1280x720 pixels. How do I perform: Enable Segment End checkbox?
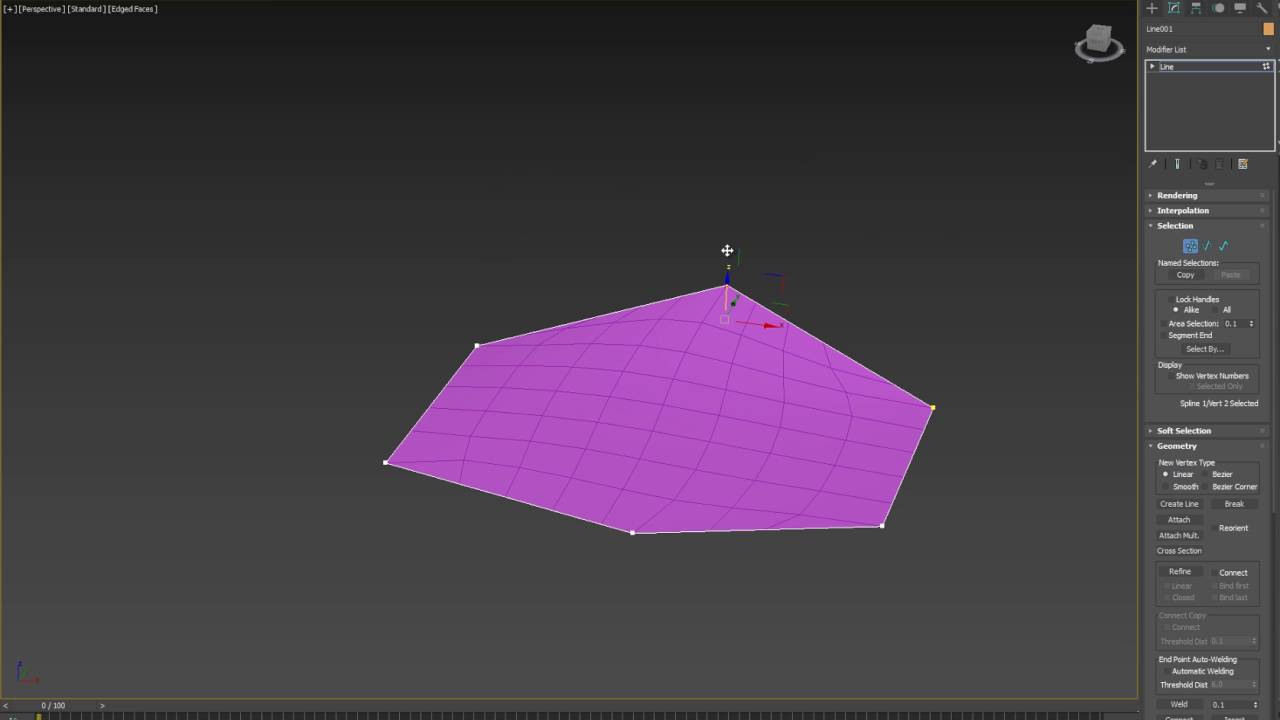coord(1164,336)
